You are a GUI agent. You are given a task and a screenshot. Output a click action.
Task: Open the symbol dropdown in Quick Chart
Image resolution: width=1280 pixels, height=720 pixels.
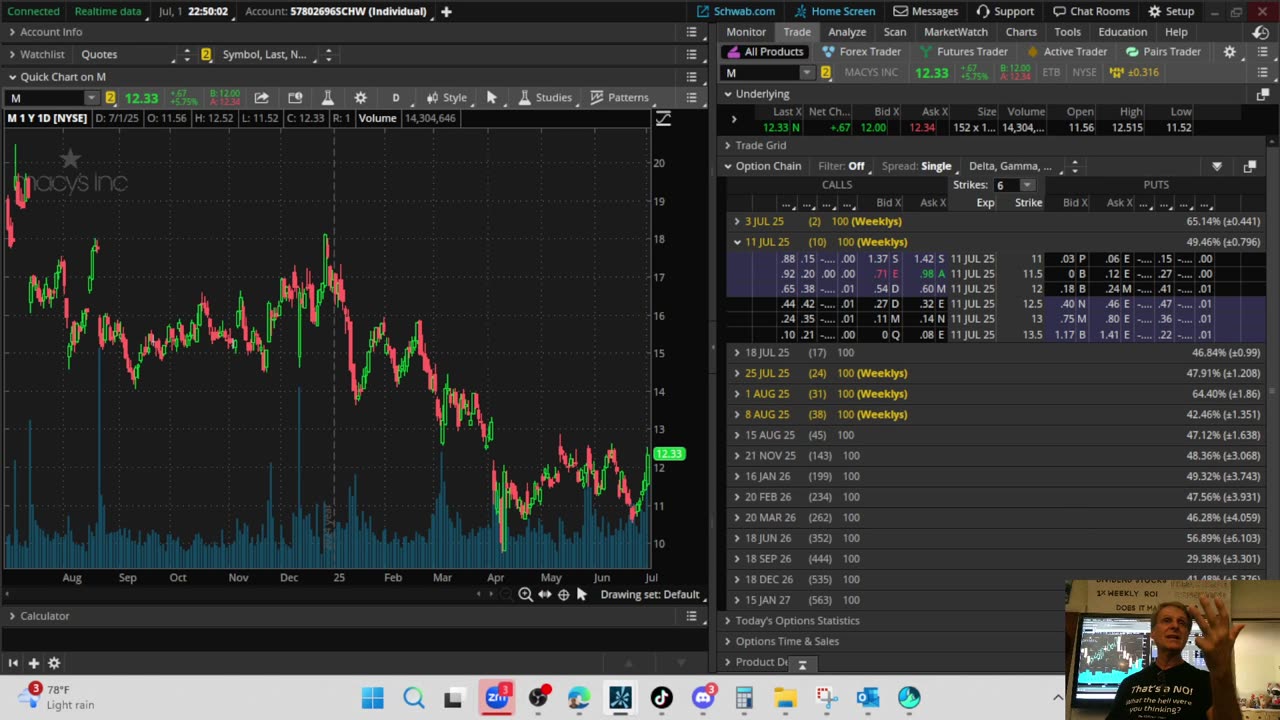coord(91,97)
